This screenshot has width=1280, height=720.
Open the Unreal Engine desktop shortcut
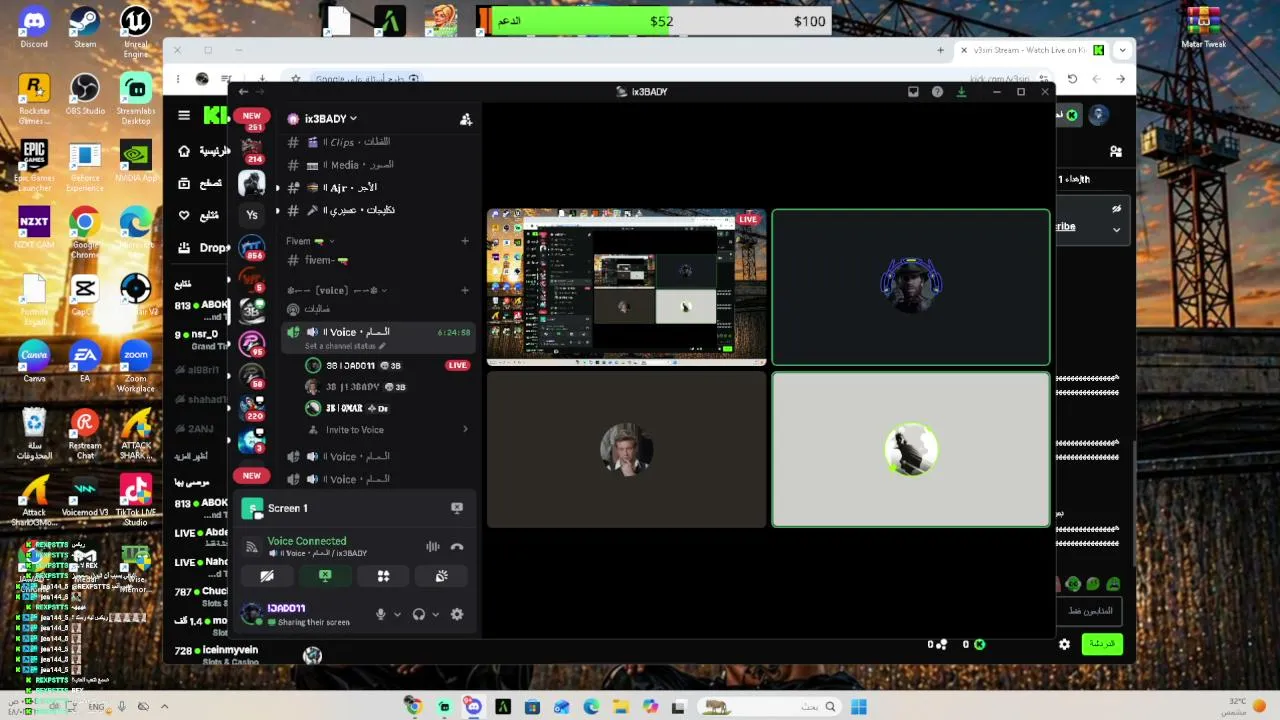(x=136, y=31)
